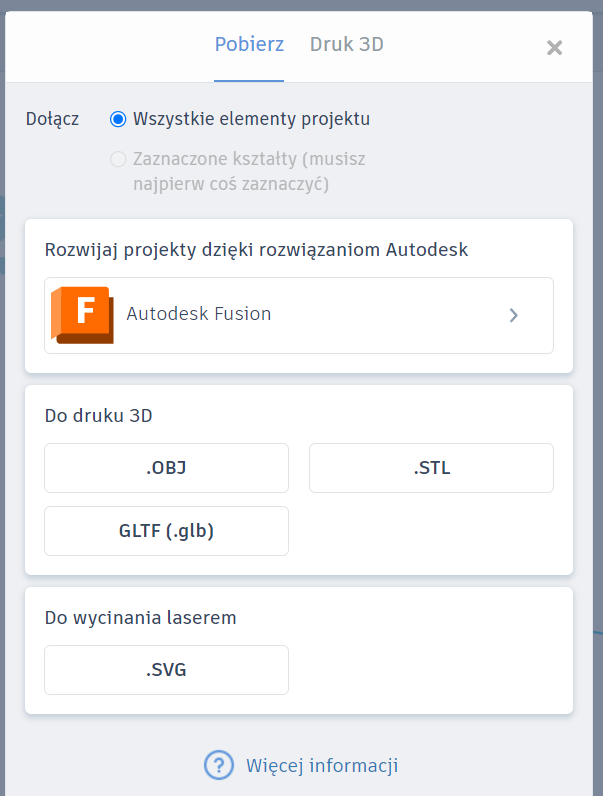Click the Dołącz label
The image size is (603, 796).
point(52,119)
